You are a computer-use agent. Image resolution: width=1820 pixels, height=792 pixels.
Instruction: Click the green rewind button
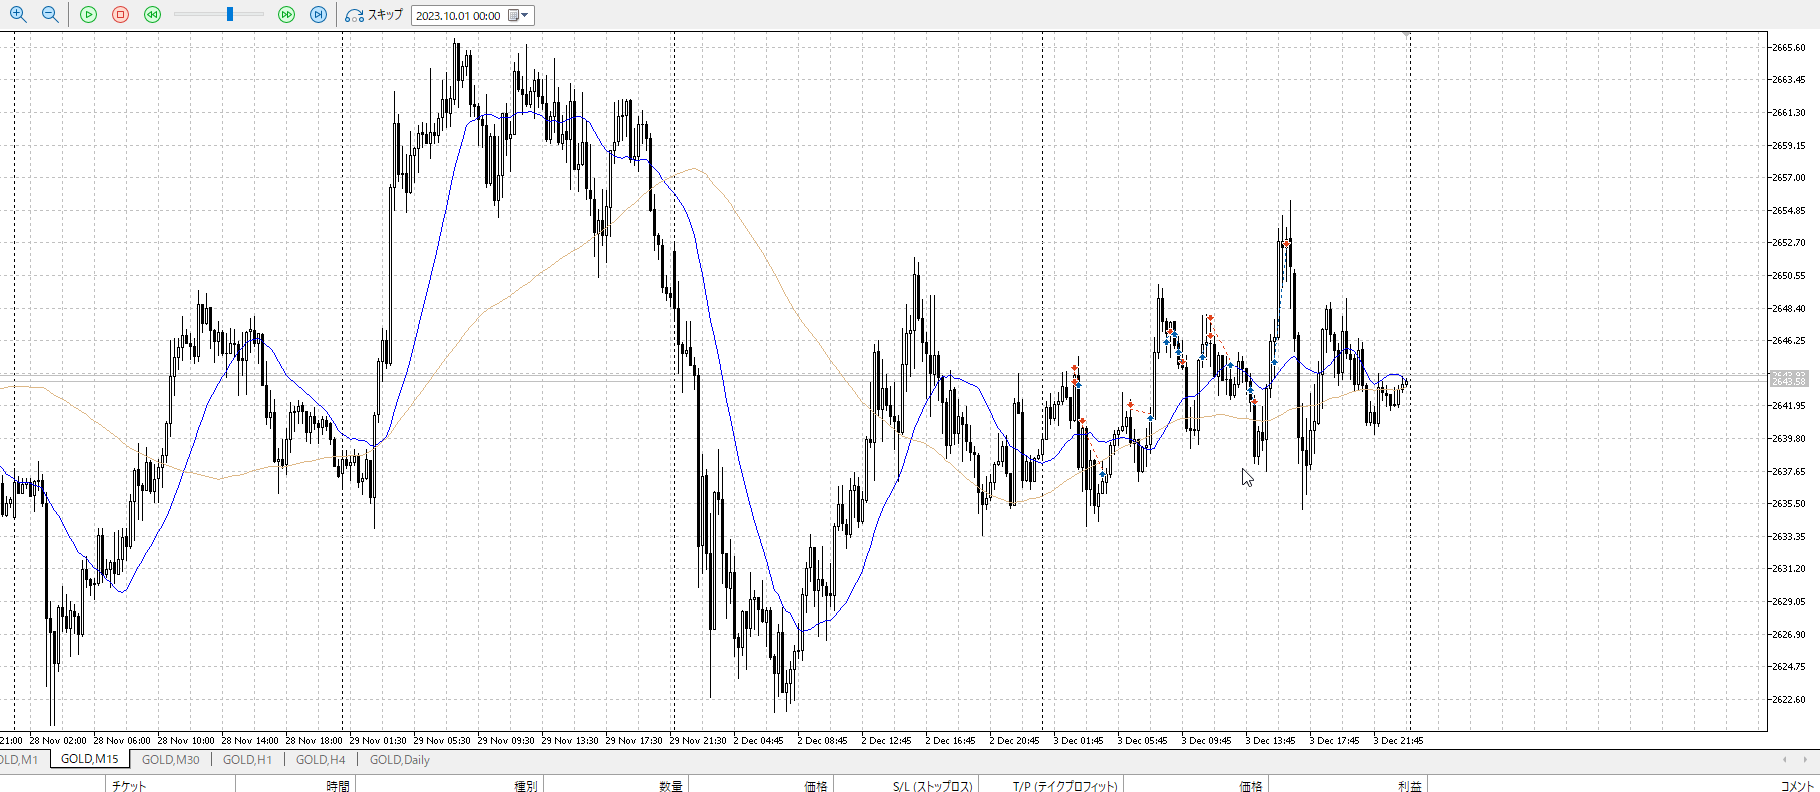point(152,15)
